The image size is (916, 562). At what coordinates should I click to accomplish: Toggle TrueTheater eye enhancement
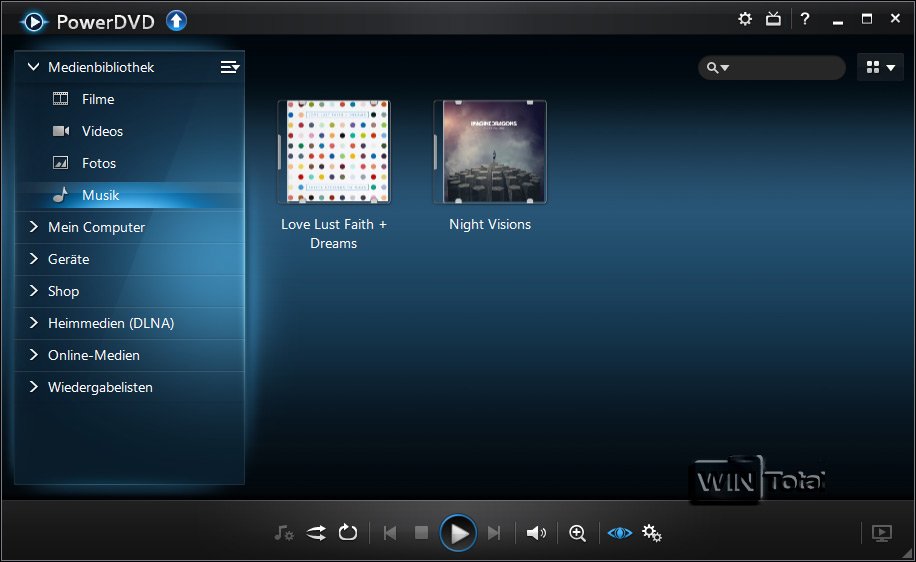click(x=619, y=533)
